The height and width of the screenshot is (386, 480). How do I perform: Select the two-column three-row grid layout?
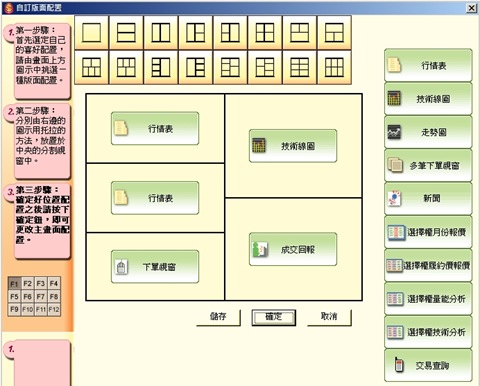(x=299, y=67)
